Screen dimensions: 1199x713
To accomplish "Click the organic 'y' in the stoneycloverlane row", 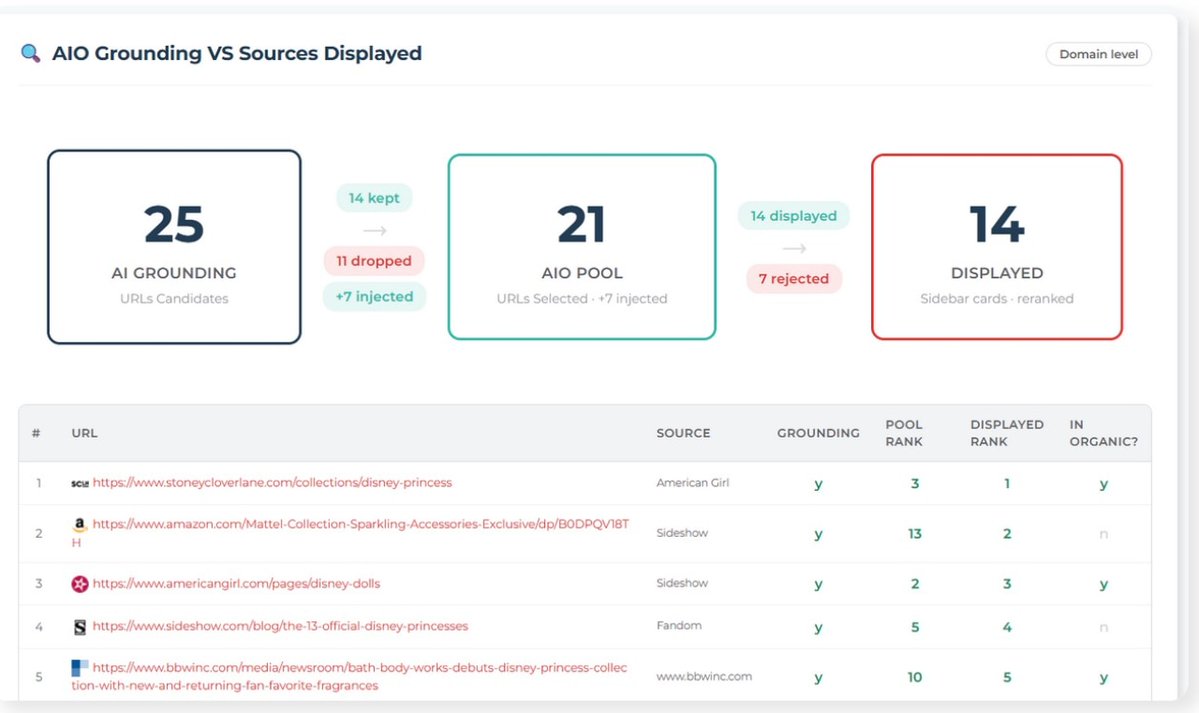I will 1103,484.
